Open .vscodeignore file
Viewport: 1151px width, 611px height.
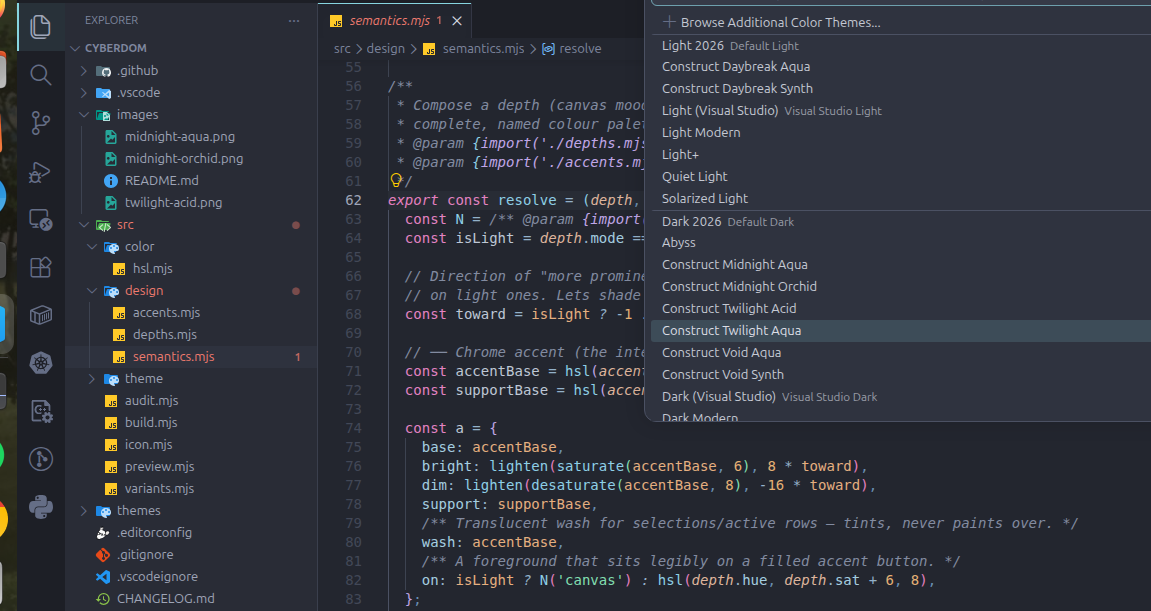point(191,577)
